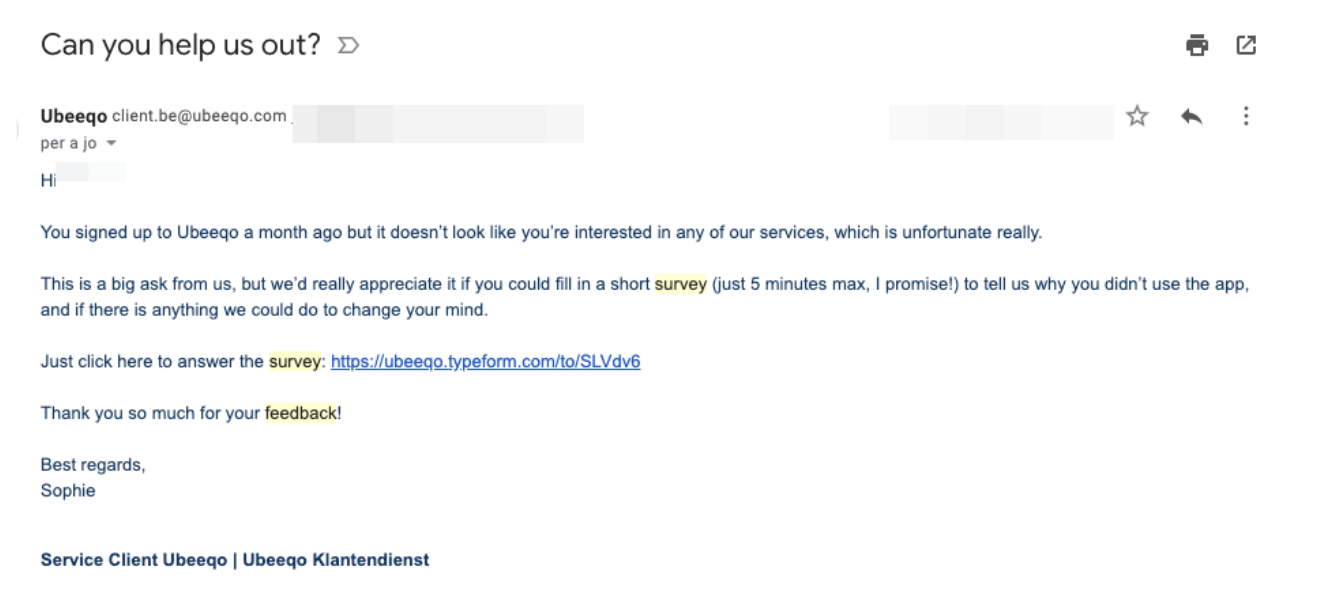The width and height of the screenshot is (1320, 598).
Task: Click the 'per a jo' recipient text
Action: 68,144
